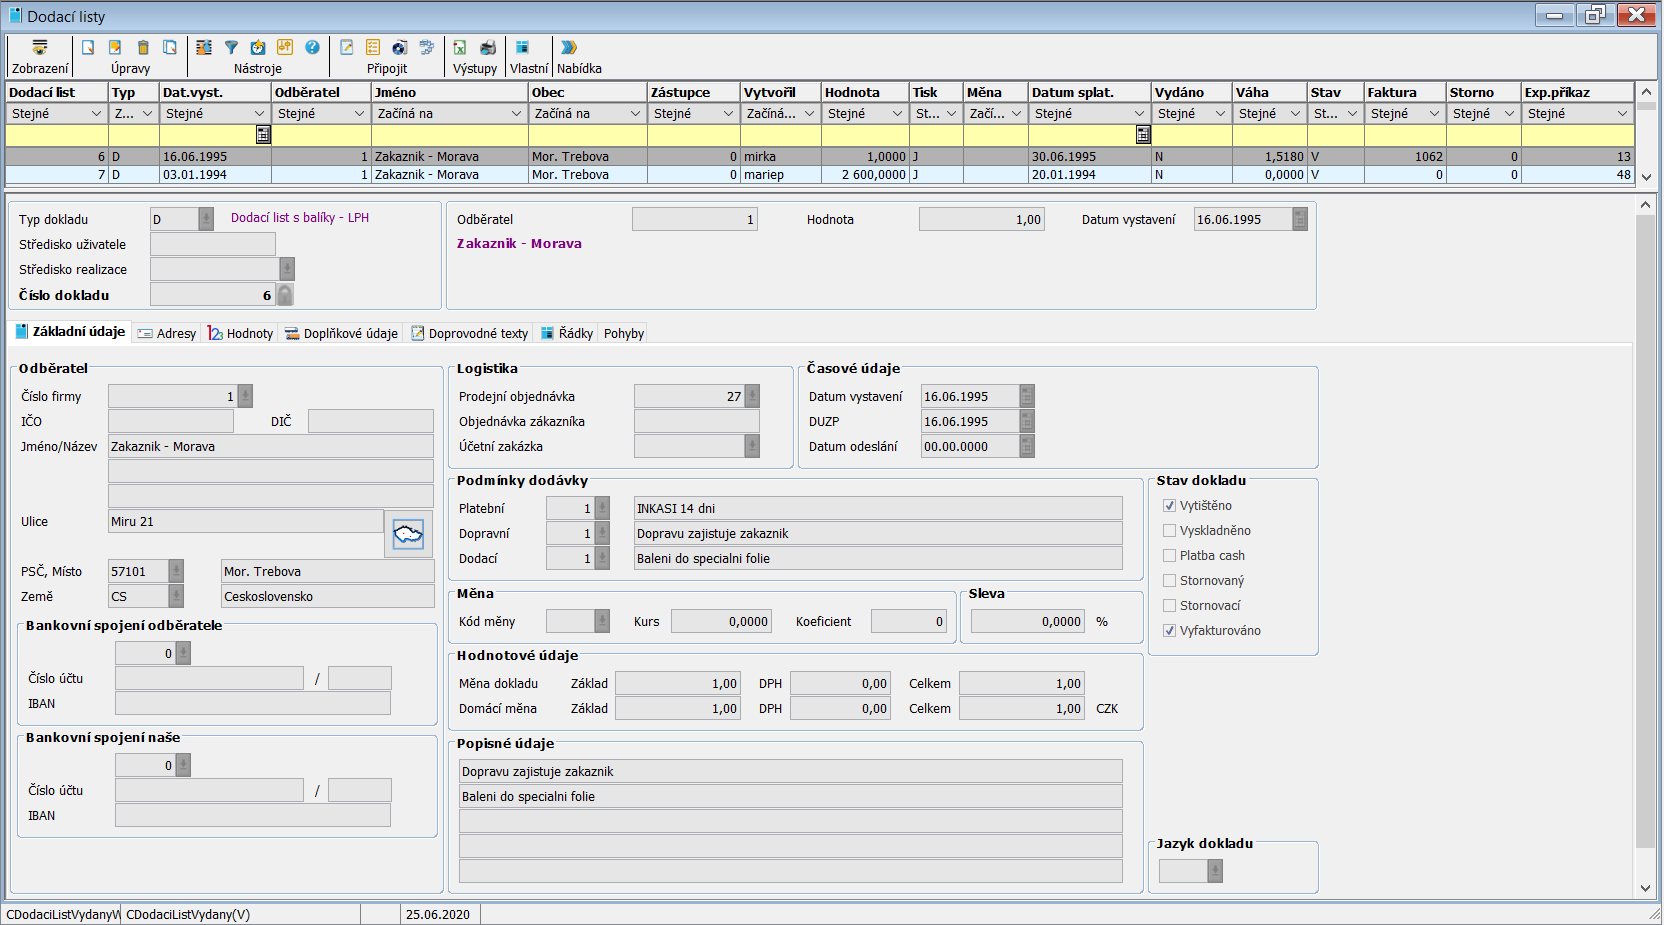Open the Jazyk dokladu dropdown

(x=1215, y=871)
